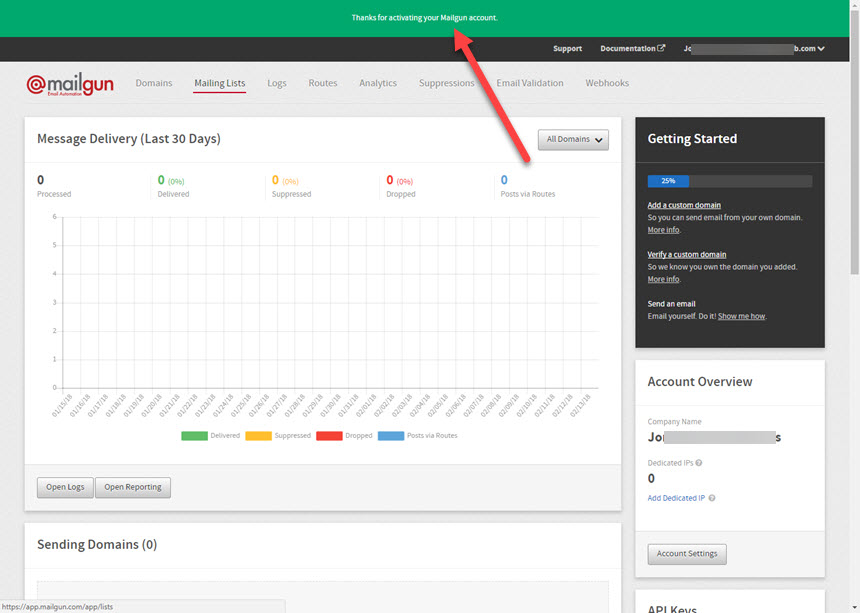Click More info under Verify a custom domain
Screen dimensions: 860x613
663,279
